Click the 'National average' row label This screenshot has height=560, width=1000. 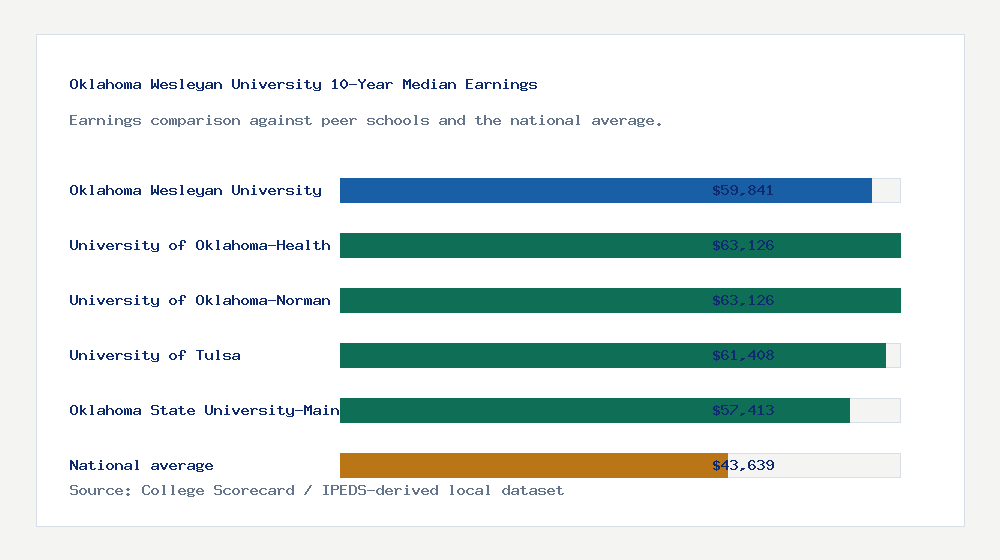click(141, 465)
